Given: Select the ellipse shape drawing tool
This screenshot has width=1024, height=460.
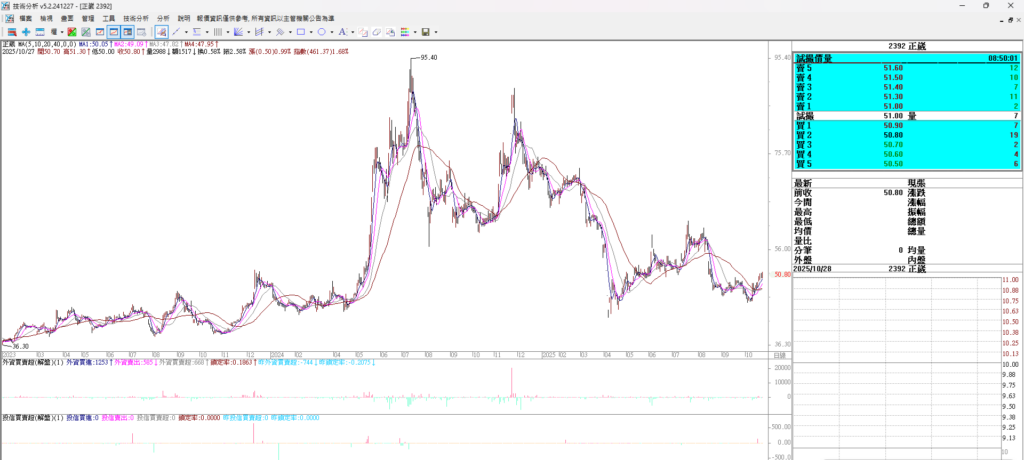Looking at the screenshot, I should pyautogui.click(x=321, y=32).
